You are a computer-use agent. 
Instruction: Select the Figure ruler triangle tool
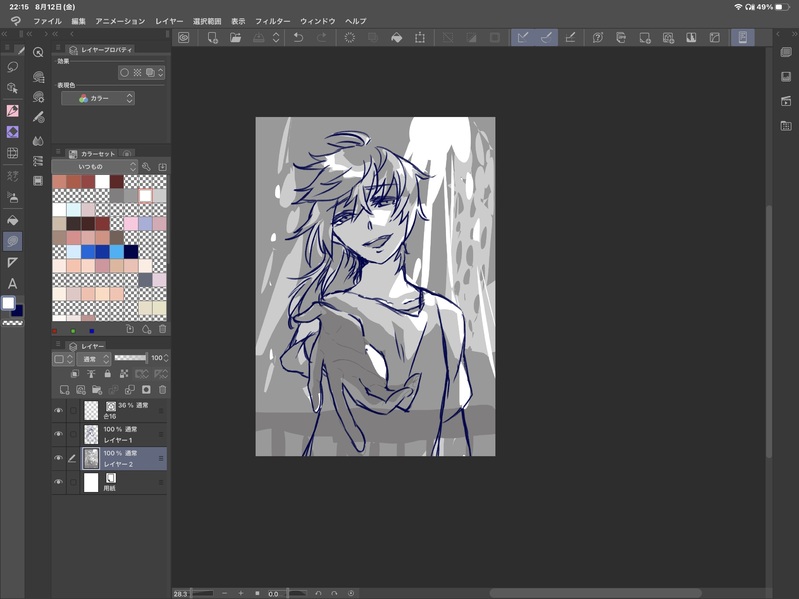[12, 262]
